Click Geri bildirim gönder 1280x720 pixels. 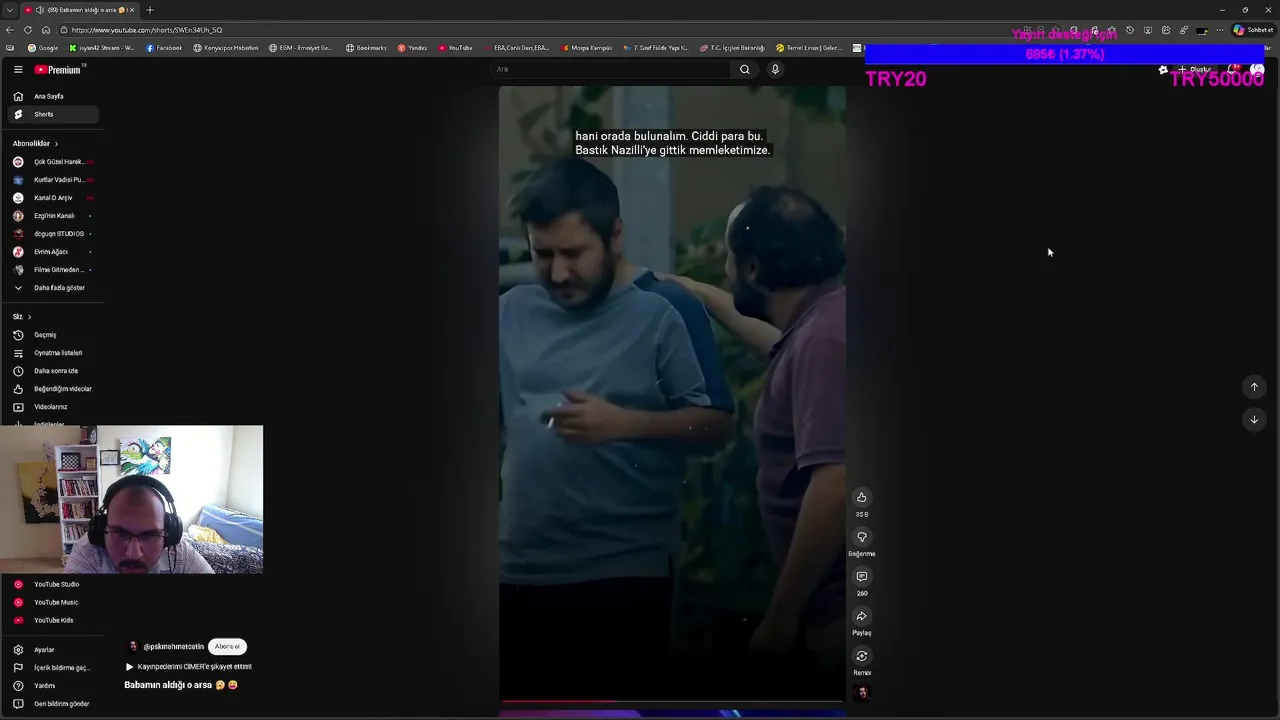(x=52, y=704)
